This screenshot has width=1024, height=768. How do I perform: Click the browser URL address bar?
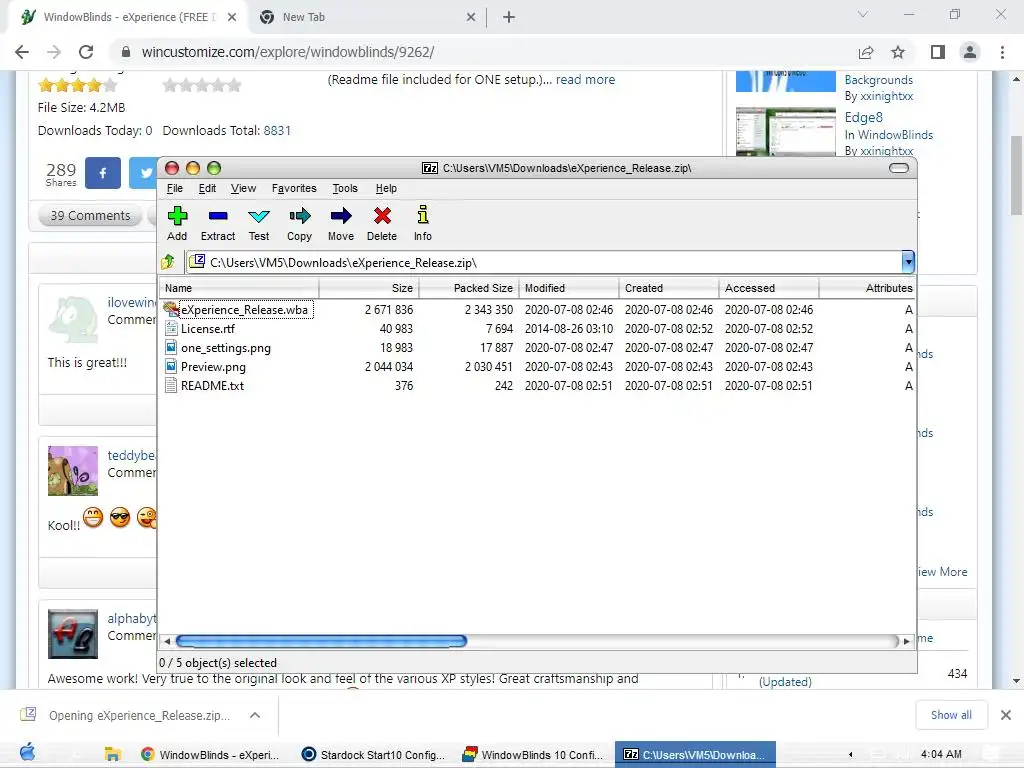pos(483,52)
